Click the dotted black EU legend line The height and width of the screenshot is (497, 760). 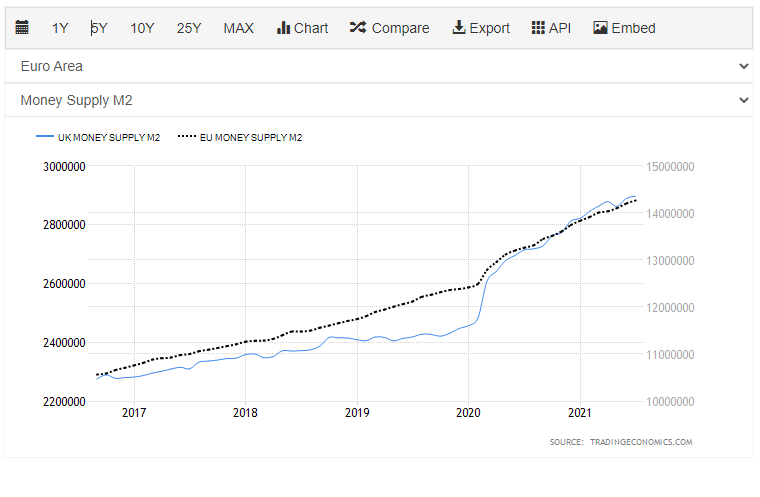(187, 137)
